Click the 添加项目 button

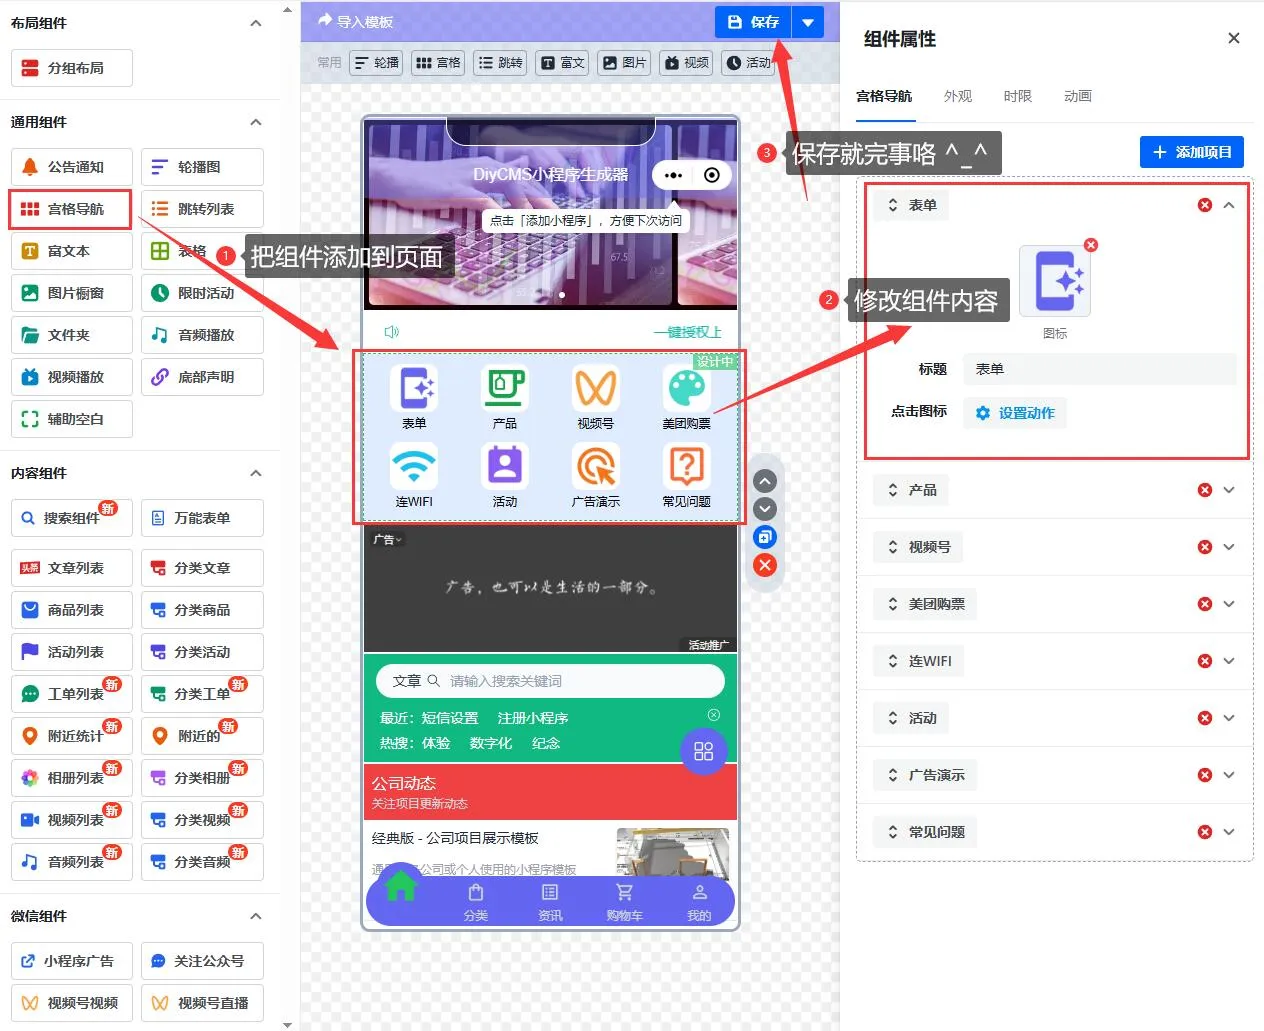1191,152
